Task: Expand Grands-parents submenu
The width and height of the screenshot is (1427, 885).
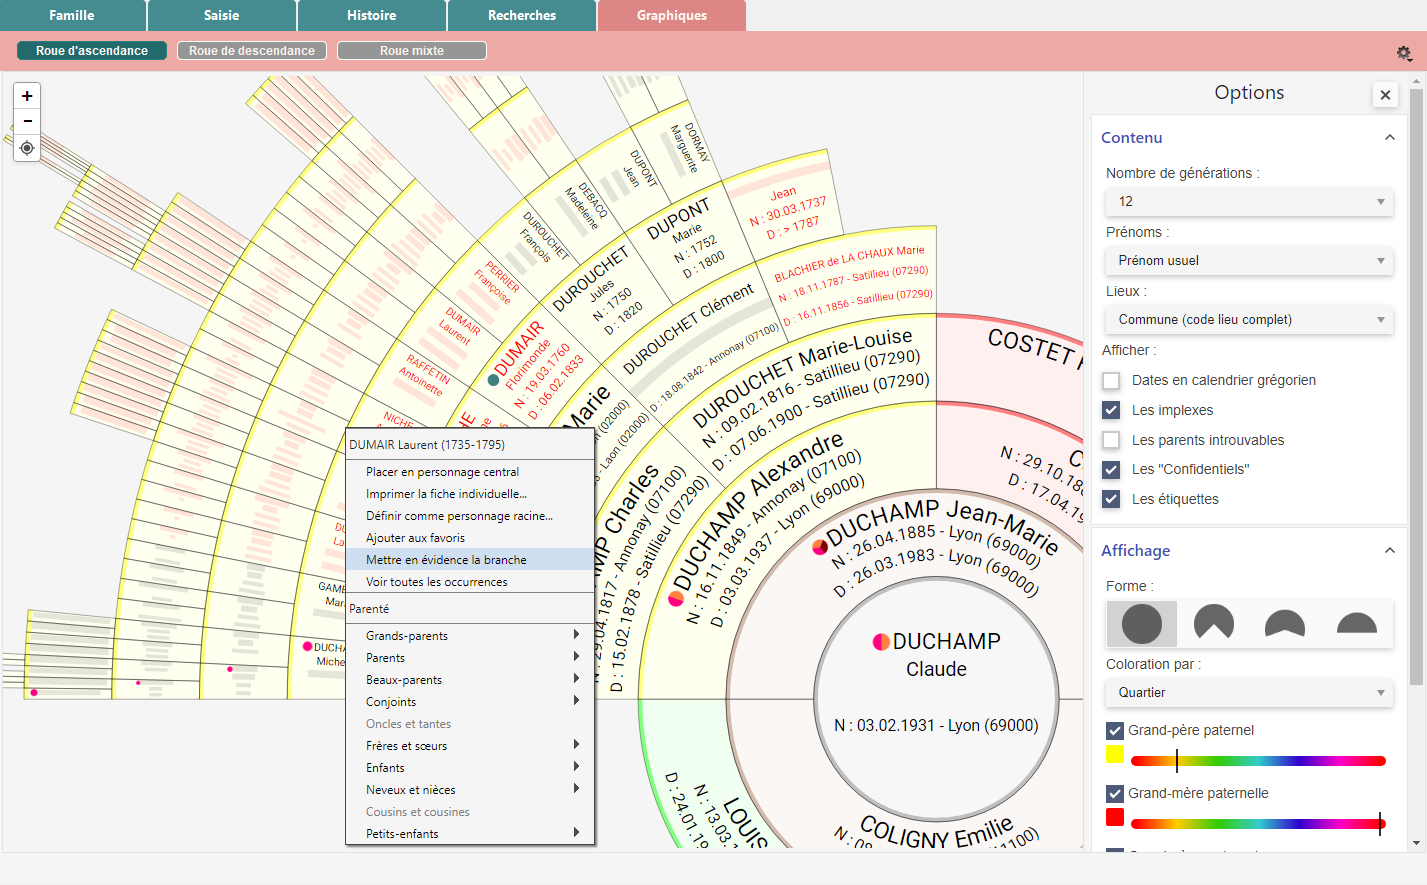Action: tap(470, 636)
